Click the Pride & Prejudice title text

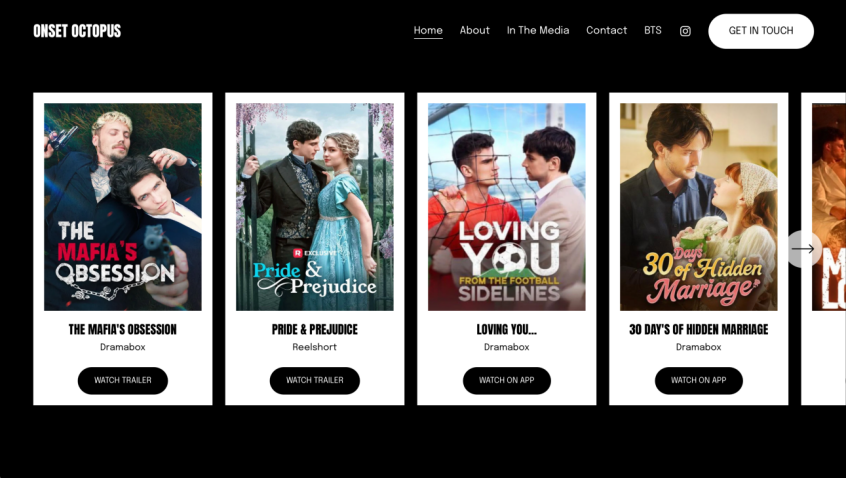click(314, 330)
